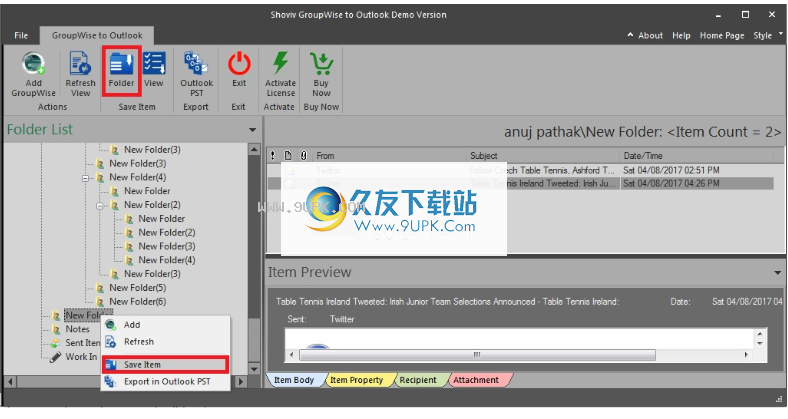The image size is (788, 419).
Task: Click the Buy Now cart icon
Action: pyautogui.click(x=321, y=64)
